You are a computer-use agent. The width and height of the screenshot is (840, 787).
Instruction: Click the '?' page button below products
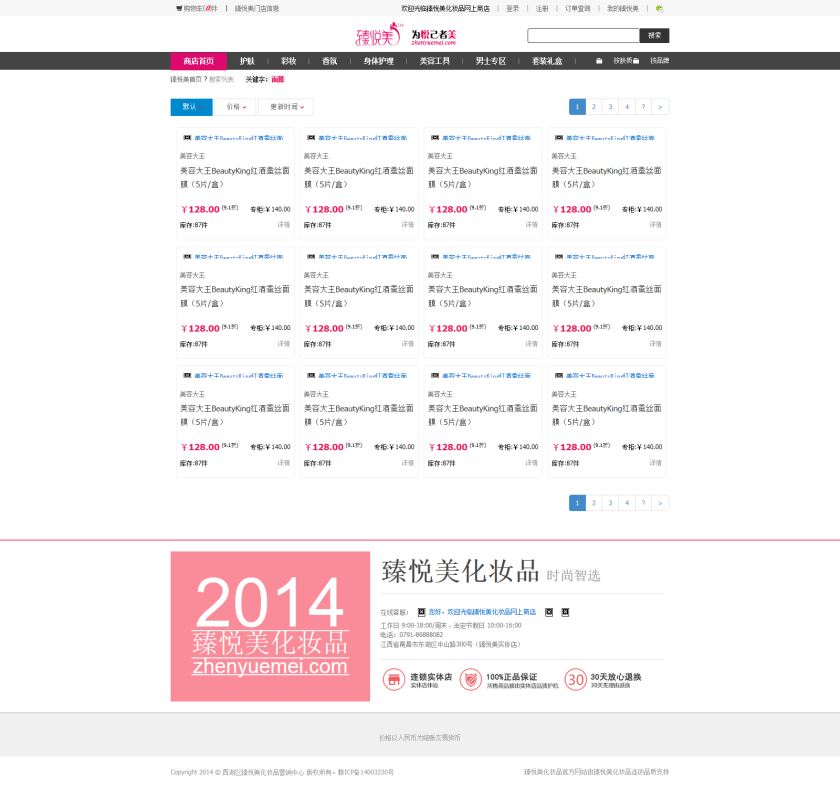(x=643, y=503)
